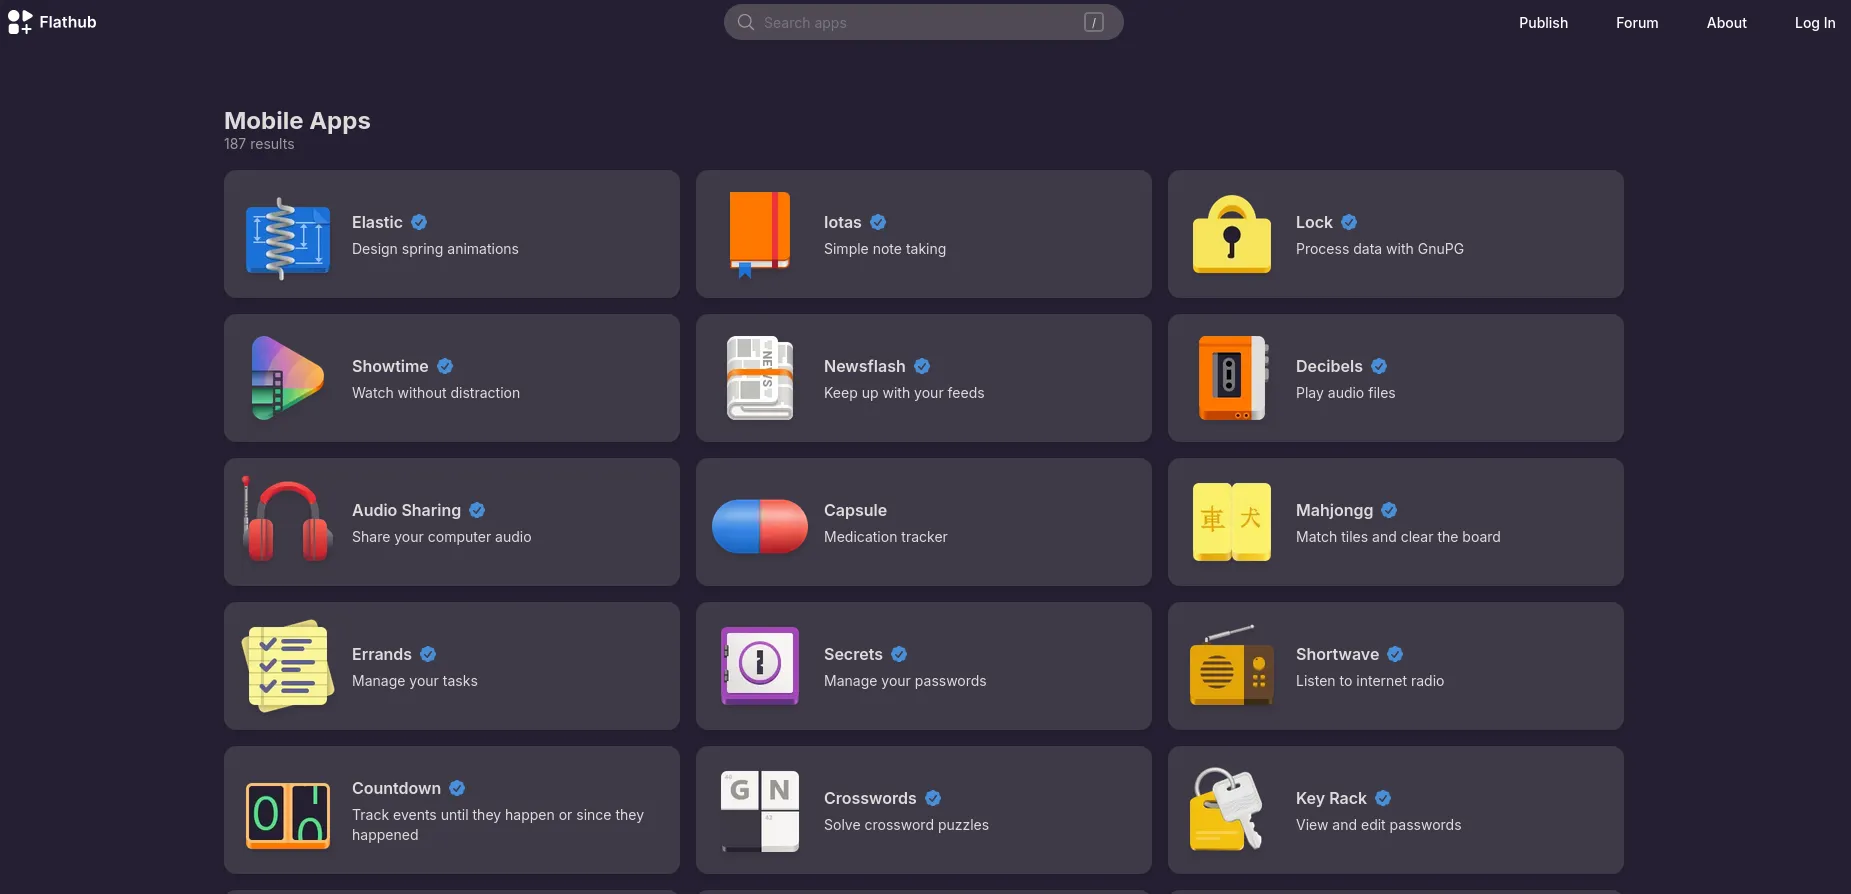
Task: Focus the Search apps field
Action: point(923,22)
